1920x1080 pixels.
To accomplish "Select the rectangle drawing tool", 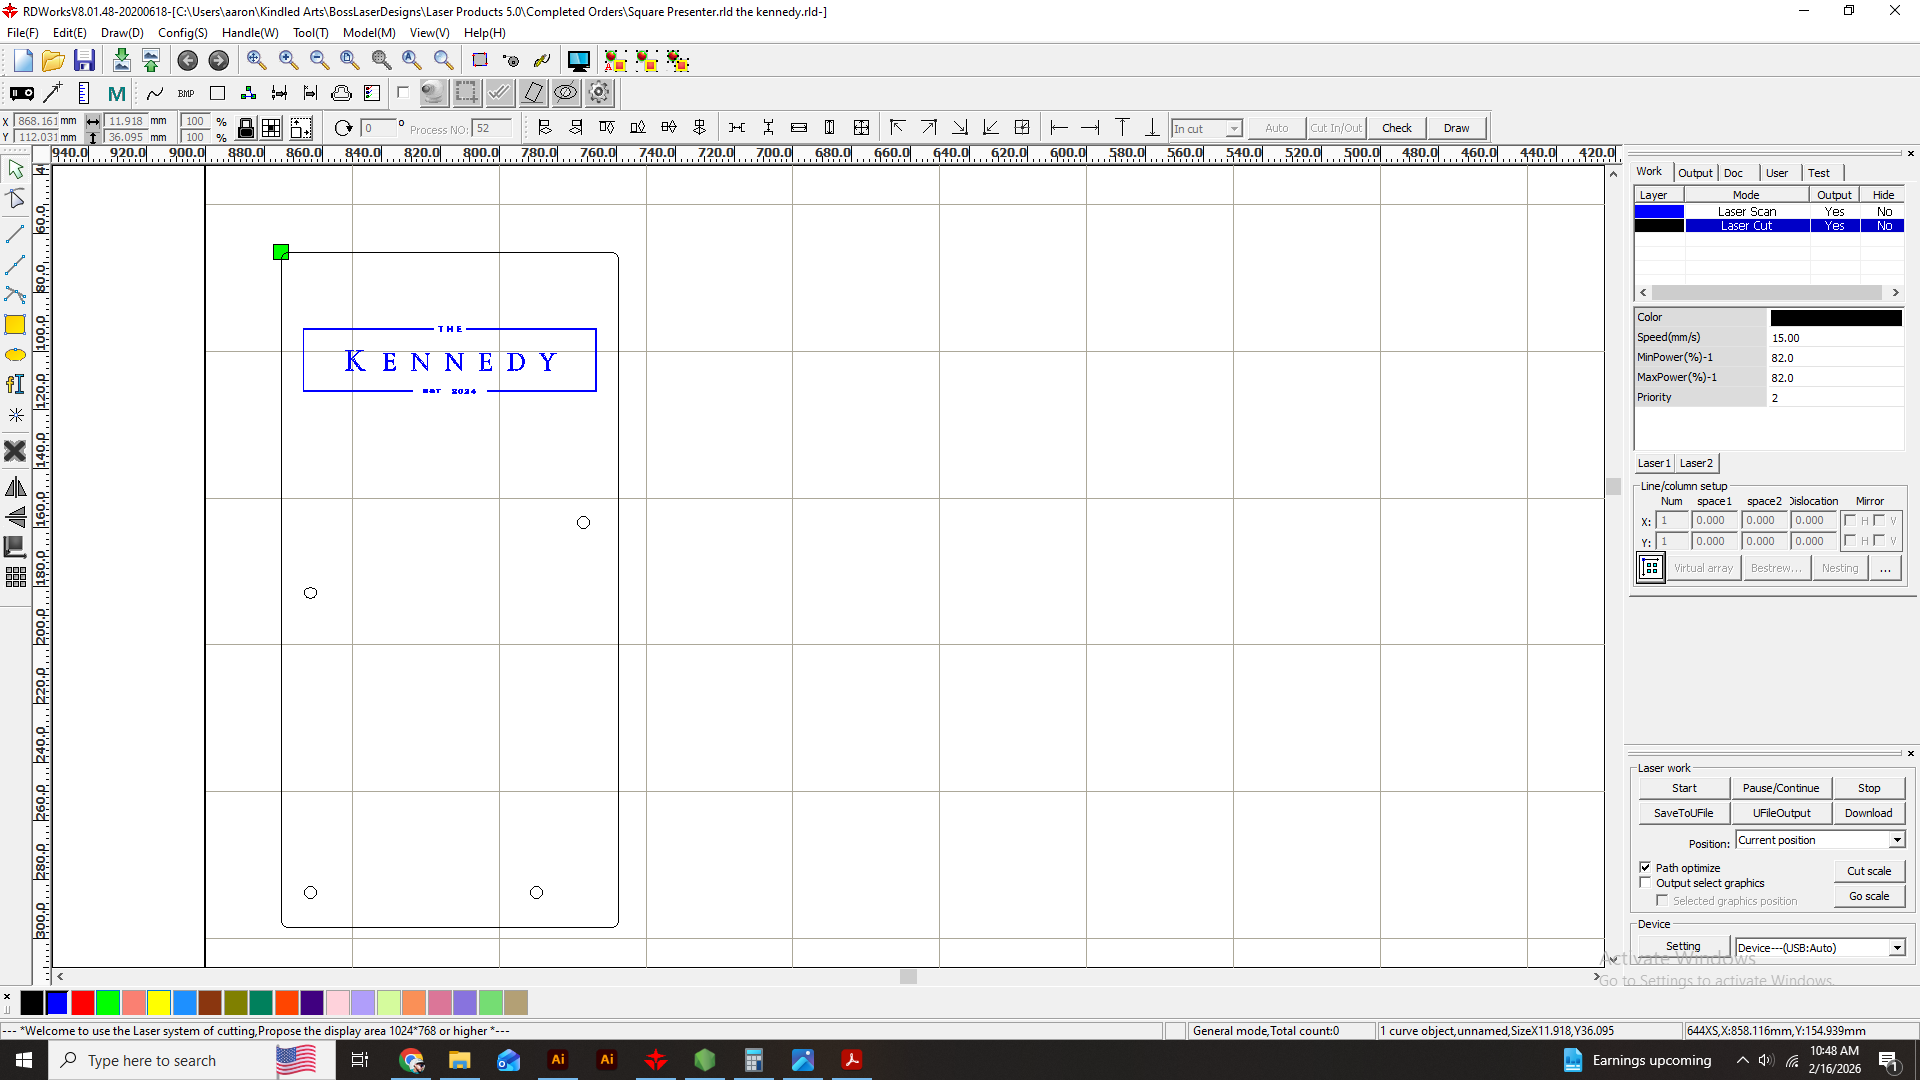I will coord(15,325).
